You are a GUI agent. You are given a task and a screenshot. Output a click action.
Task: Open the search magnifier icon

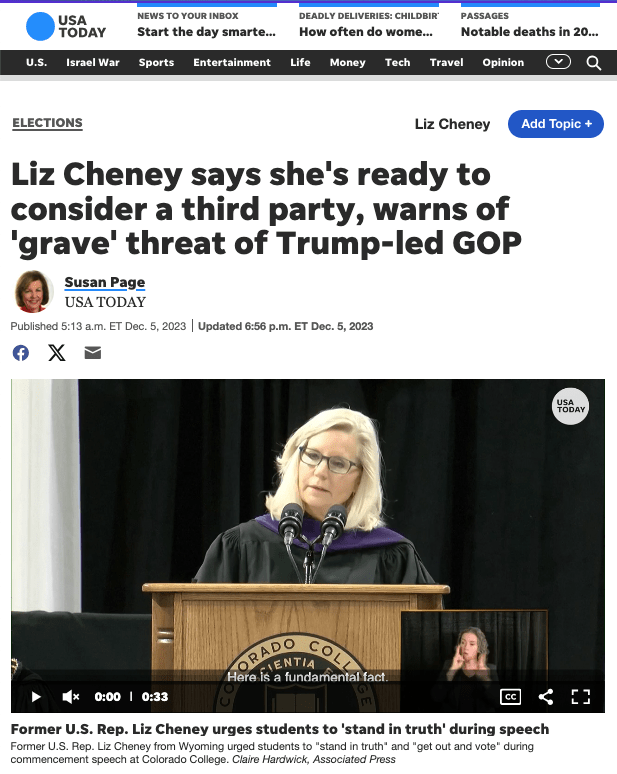594,63
